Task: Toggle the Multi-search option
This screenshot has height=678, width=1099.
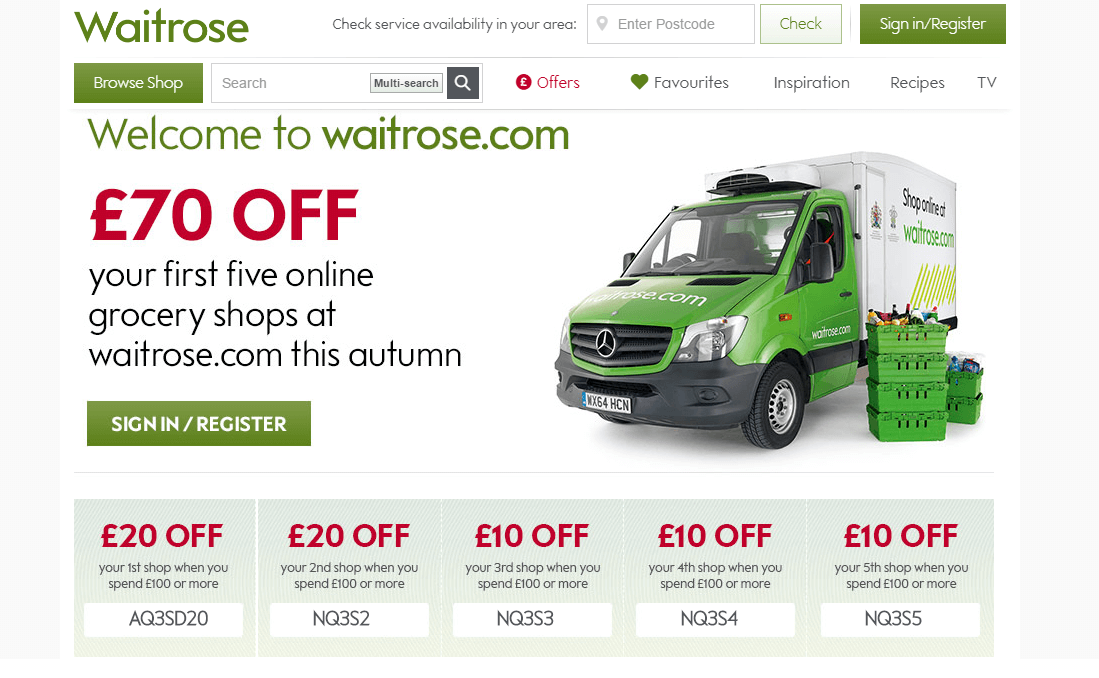Action: tap(407, 83)
